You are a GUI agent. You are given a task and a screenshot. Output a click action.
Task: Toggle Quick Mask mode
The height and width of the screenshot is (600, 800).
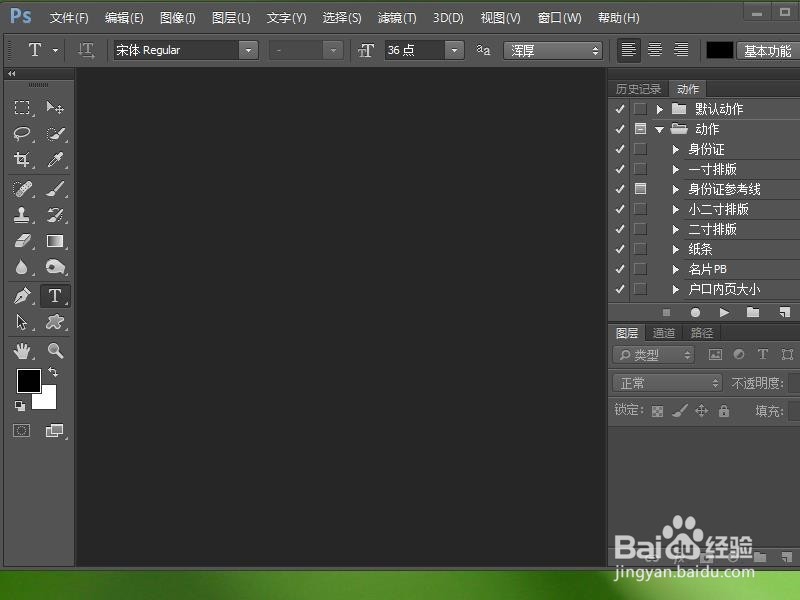click(x=21, y=431)
